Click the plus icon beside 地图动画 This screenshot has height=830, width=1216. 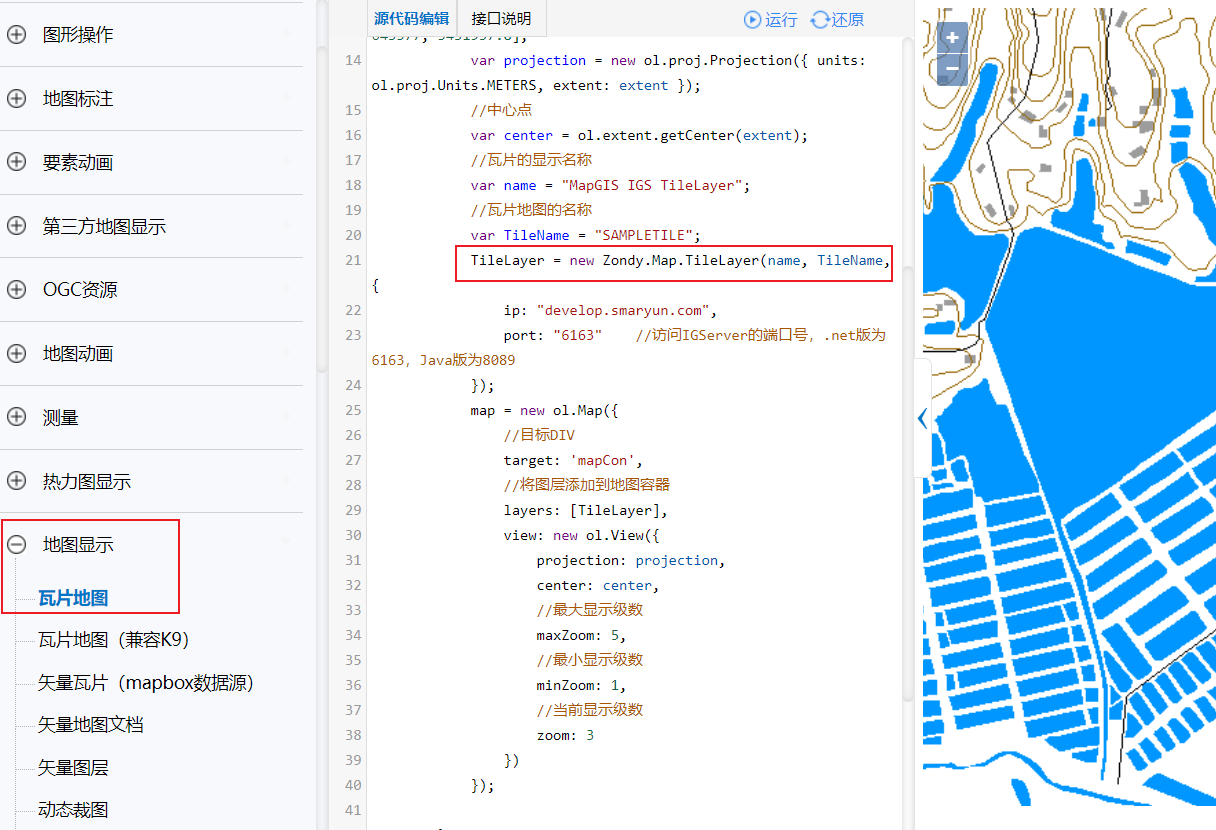pyautogui.click(x=16, y=353)
